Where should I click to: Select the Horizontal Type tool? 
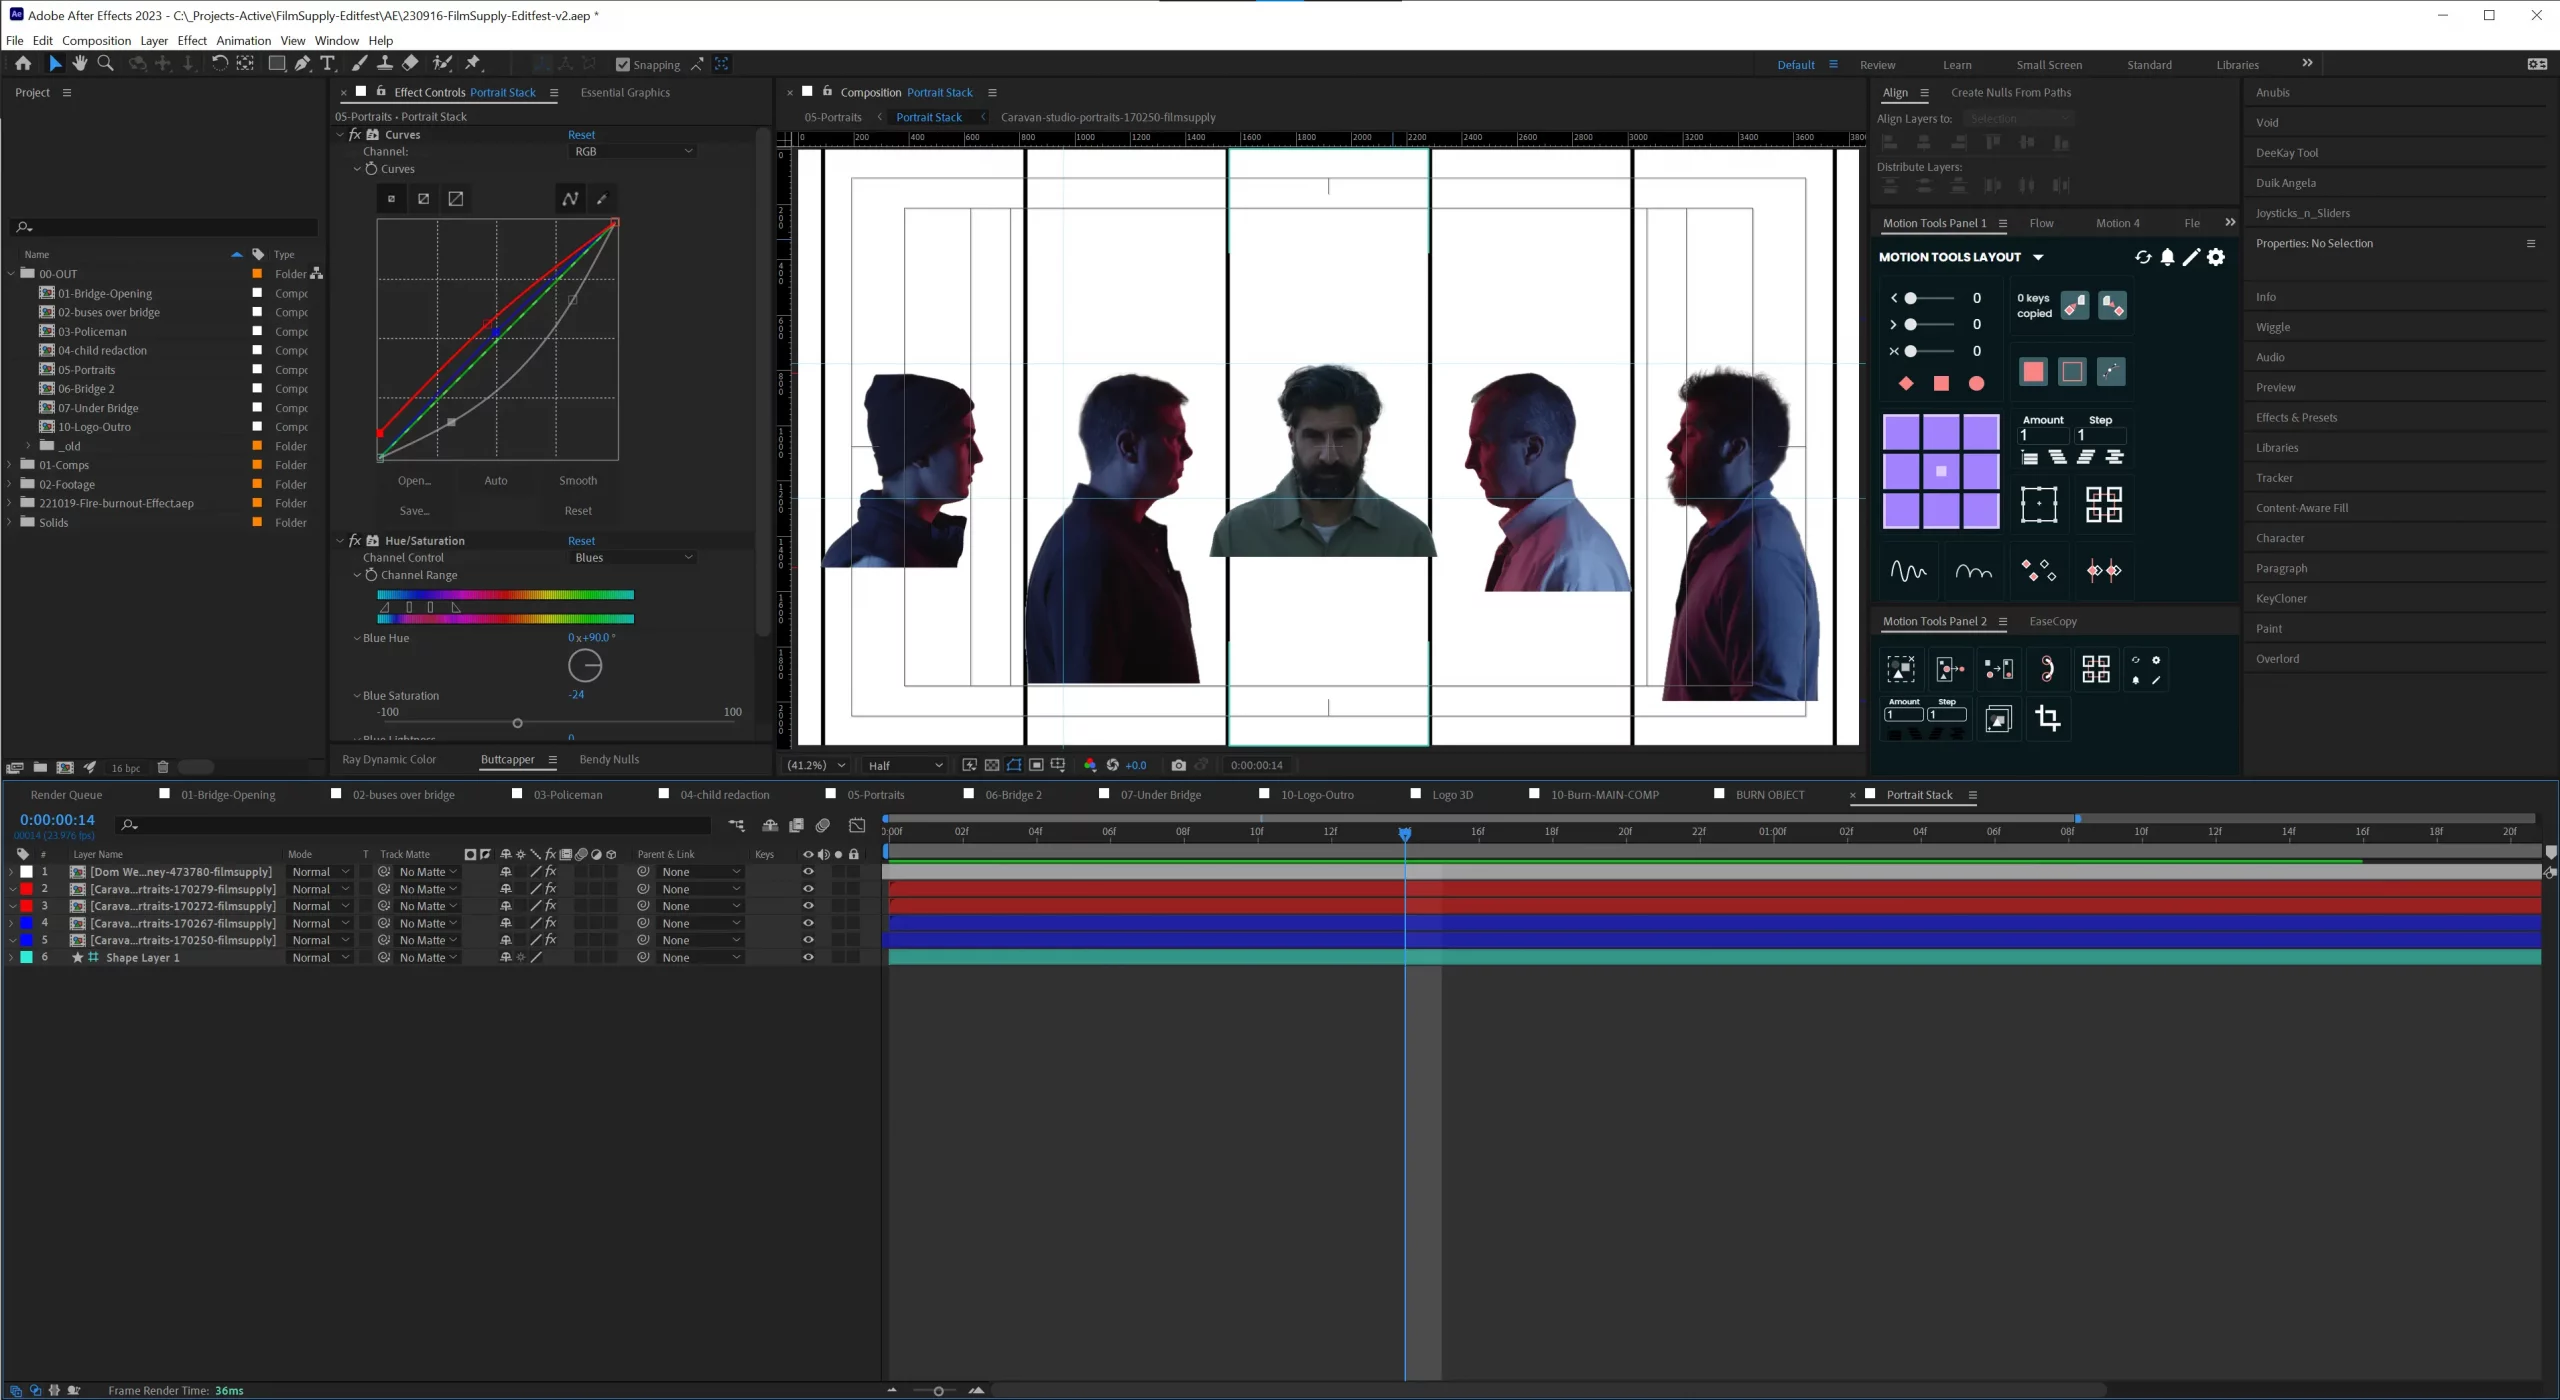pos(327,63)
